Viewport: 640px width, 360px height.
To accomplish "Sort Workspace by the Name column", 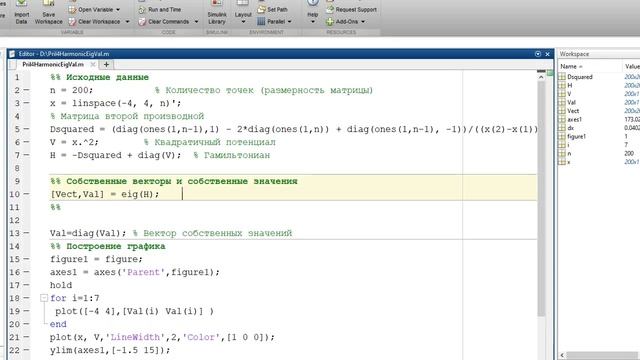I will (x=571, y=66).
